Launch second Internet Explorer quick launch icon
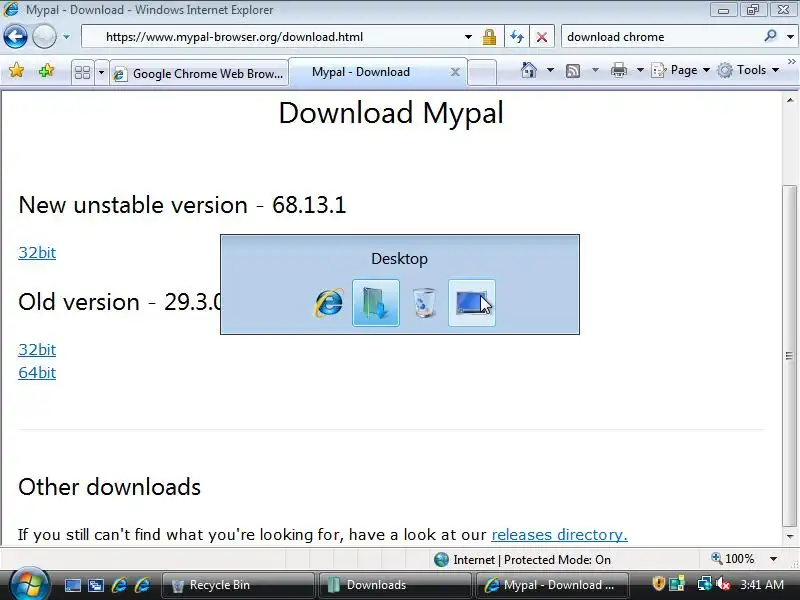This screenshot has height=600, width=800. pyautogui.click(x=142, y=585)
